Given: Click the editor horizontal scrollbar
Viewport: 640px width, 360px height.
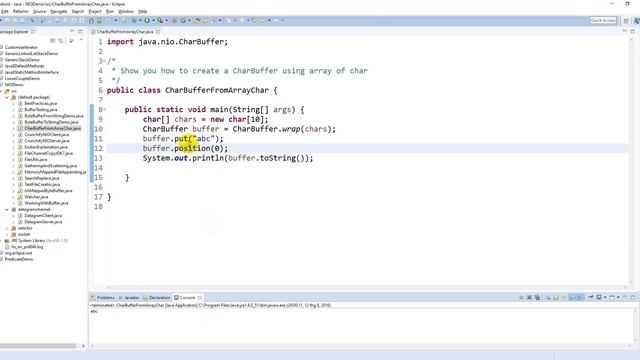Looking at the screenshot, I should 367,287.
